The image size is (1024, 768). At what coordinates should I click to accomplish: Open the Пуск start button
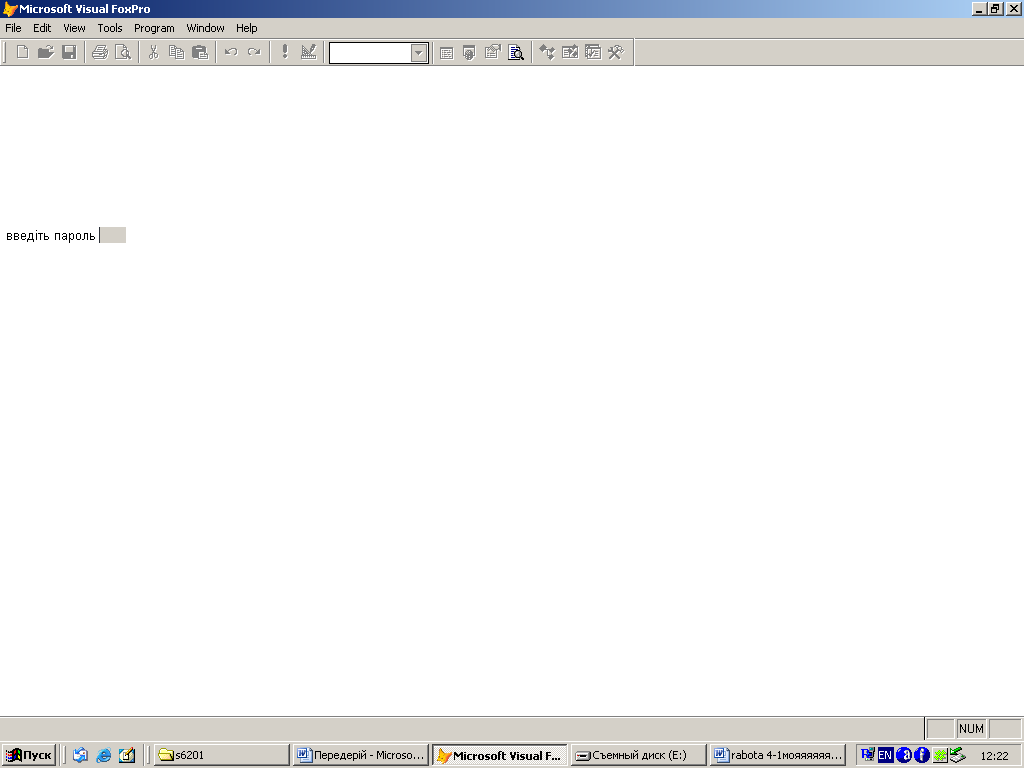point(29,756)
